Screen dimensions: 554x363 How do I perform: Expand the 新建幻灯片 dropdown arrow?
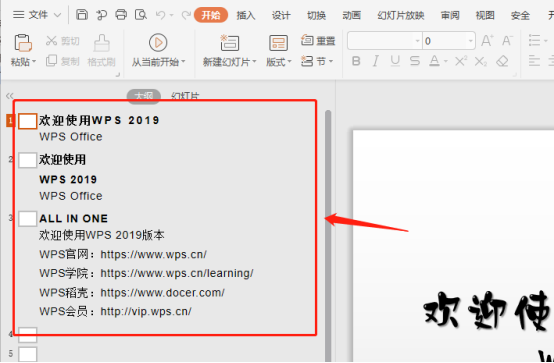(254, 62)
